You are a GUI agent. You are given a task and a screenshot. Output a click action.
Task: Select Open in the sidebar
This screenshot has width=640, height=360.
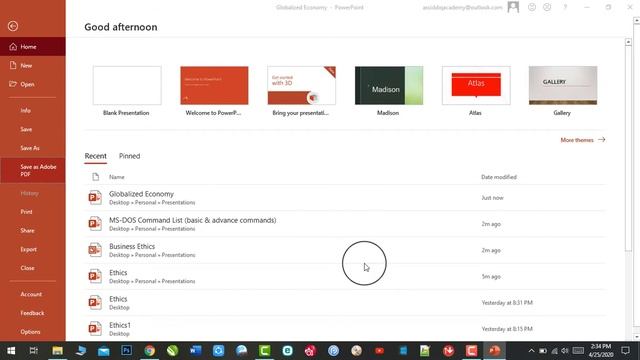(x=33, y=84)
